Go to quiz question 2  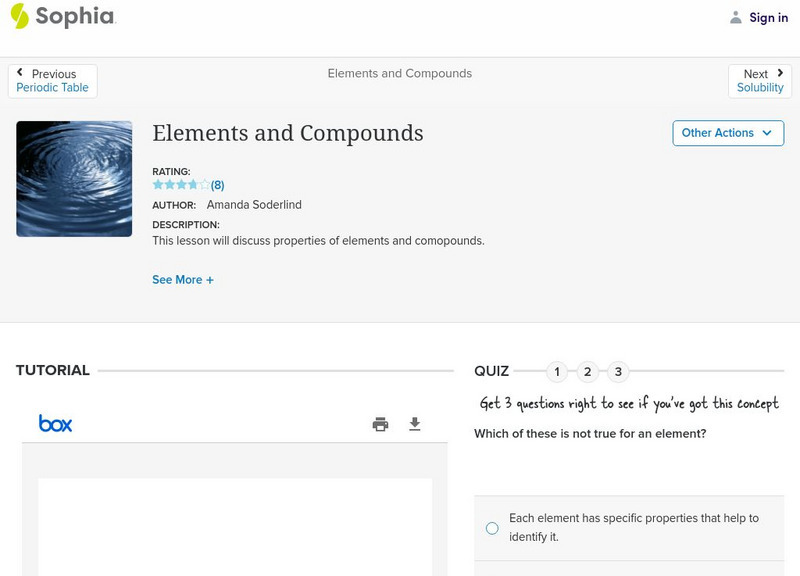click(x=588, y=372)
